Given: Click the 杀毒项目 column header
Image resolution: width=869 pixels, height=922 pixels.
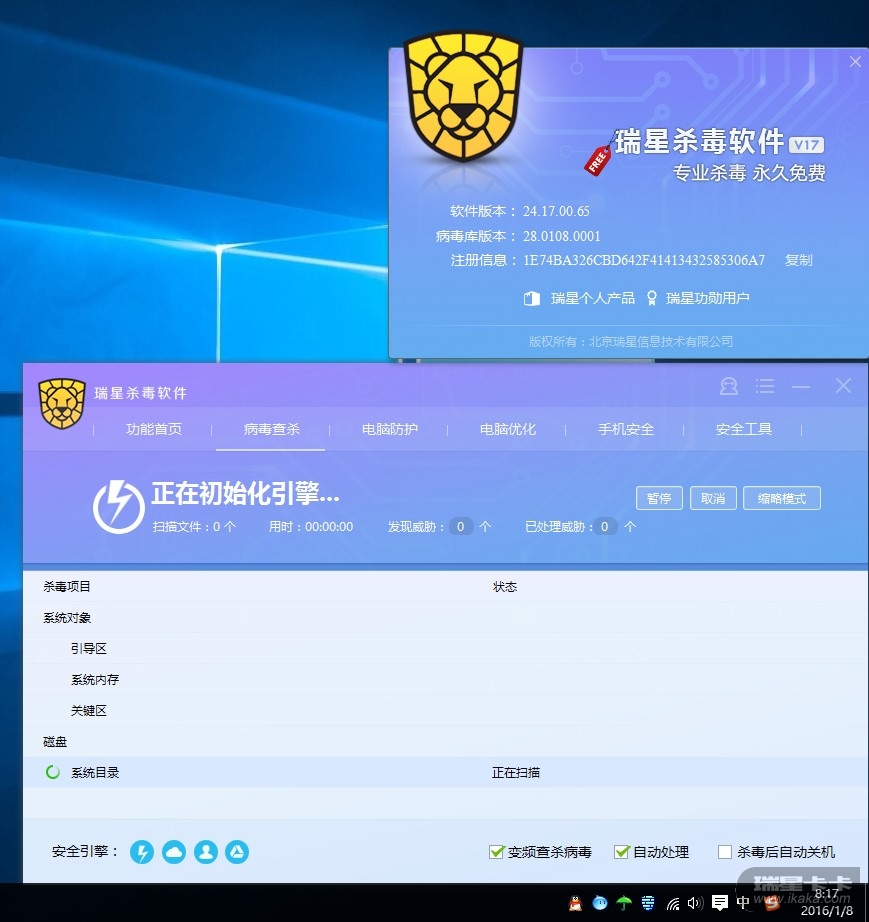Looking at the screenshot, I should point(66,586).
